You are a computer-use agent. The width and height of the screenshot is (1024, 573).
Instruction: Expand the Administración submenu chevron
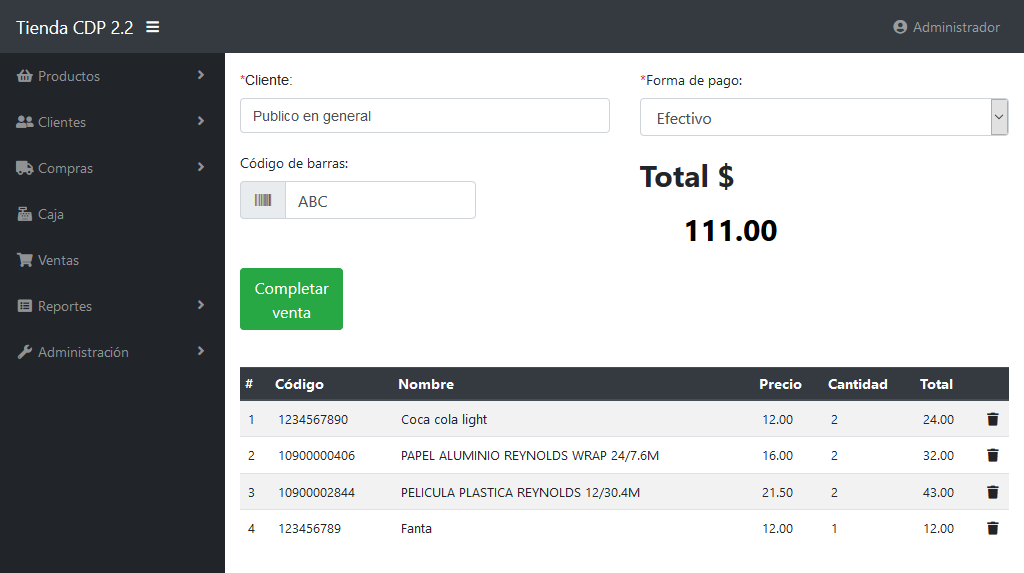[201, 351]
